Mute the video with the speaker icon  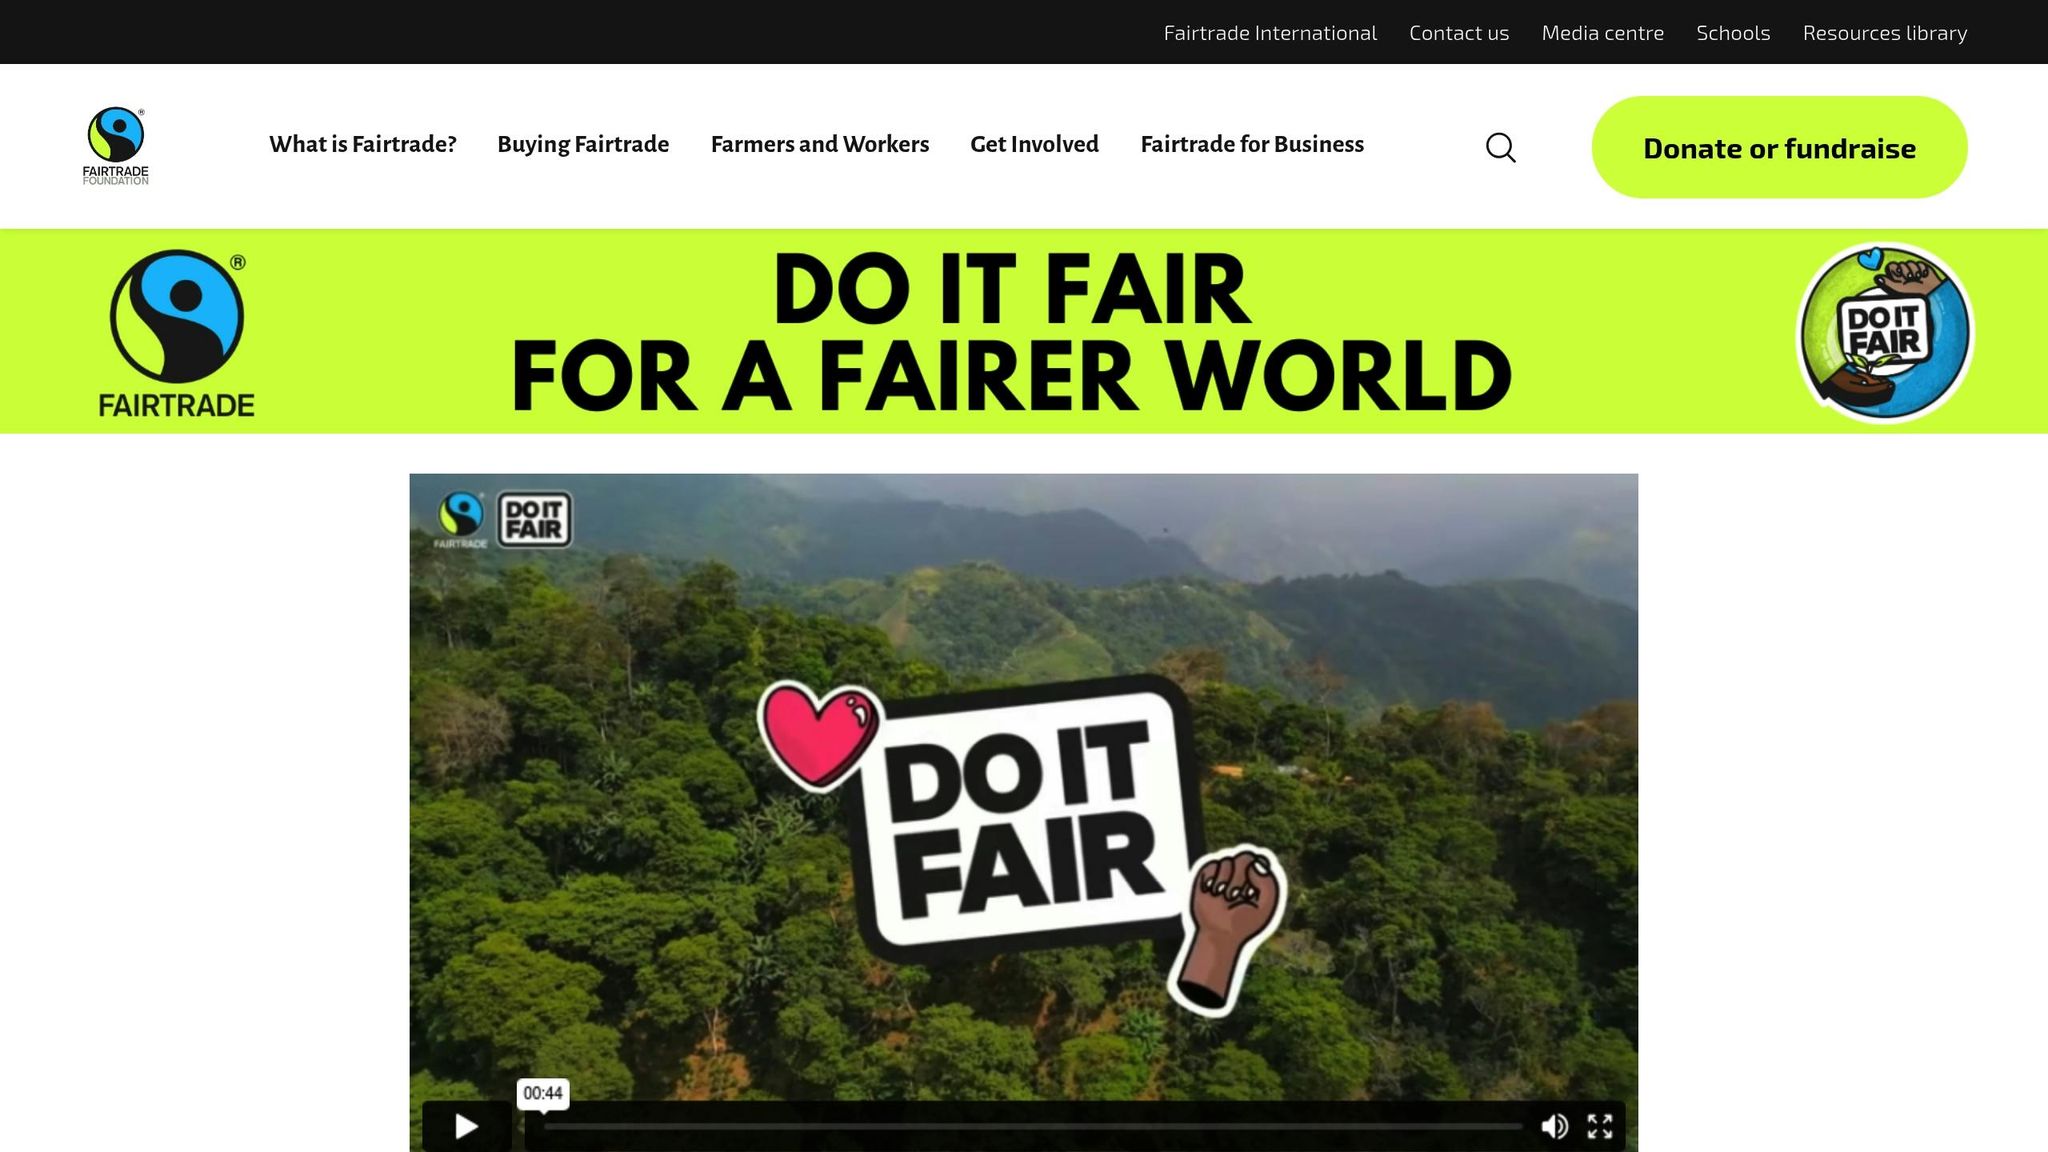(x=1554, y=1126)
